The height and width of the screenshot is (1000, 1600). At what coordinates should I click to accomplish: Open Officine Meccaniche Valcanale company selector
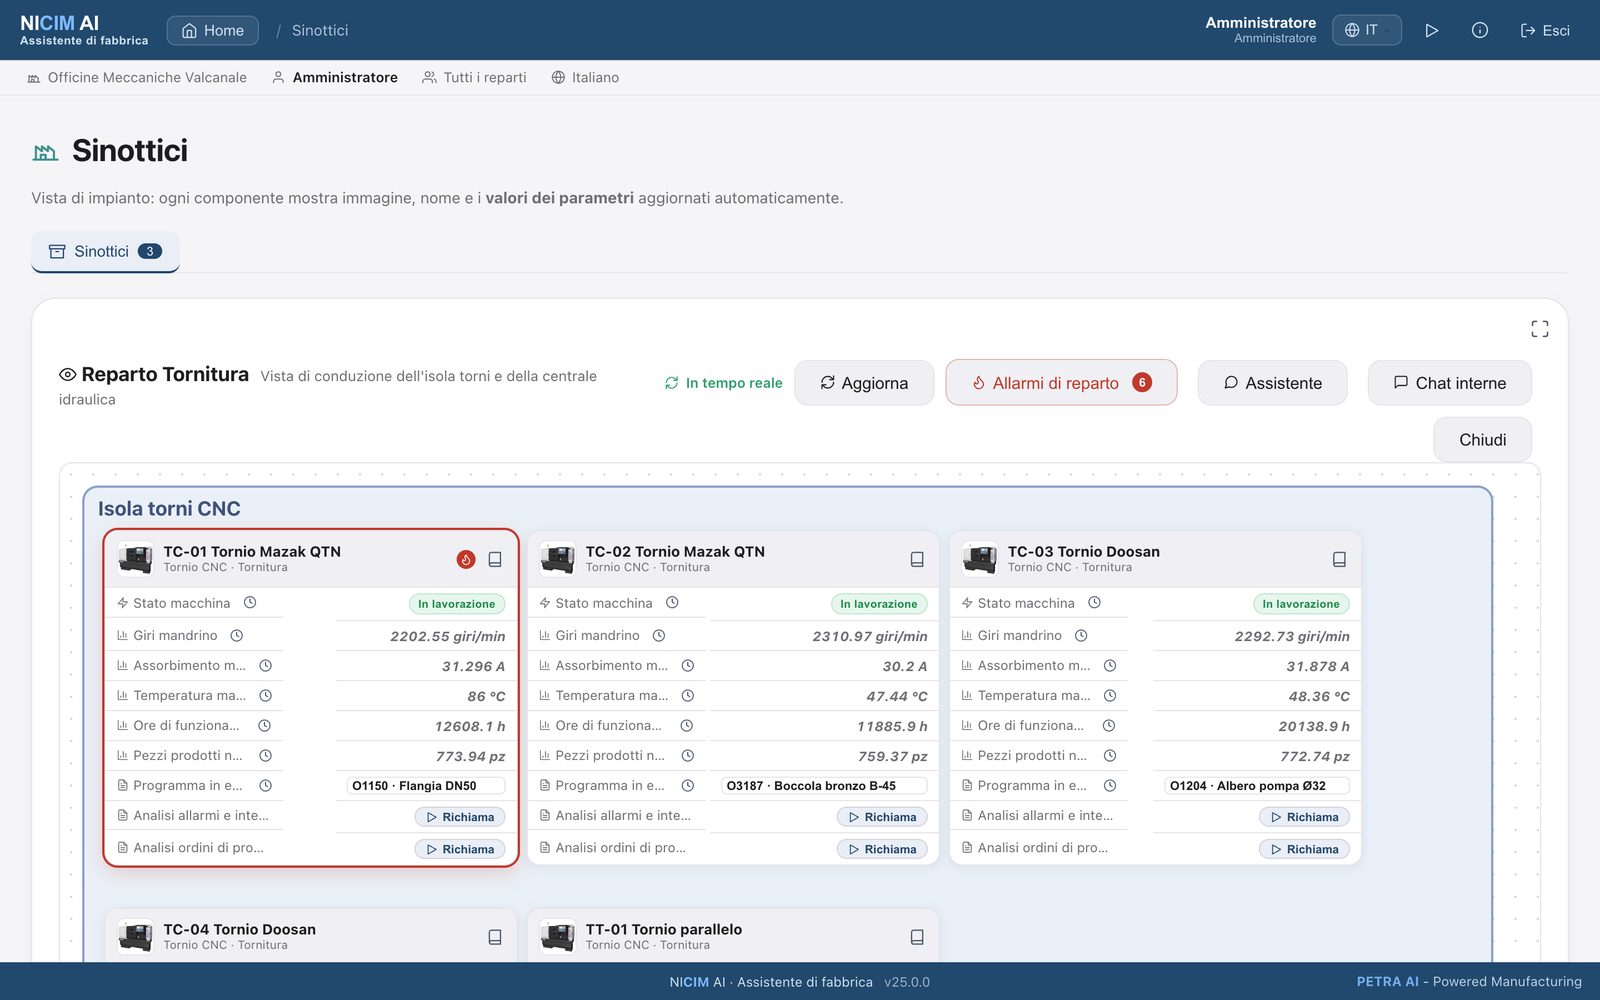tap(137, 77)
